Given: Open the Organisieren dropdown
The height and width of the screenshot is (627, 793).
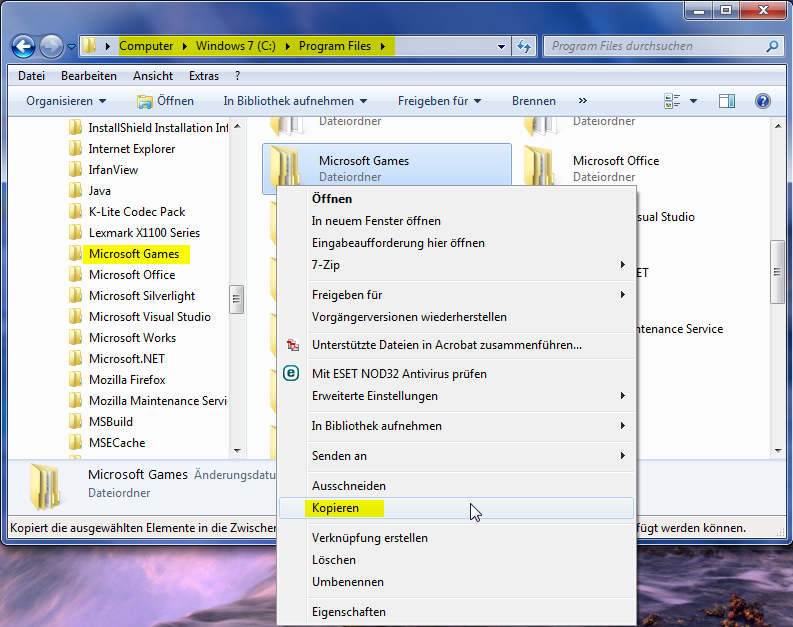Looking at the screenshot, I should click(66, 101).
